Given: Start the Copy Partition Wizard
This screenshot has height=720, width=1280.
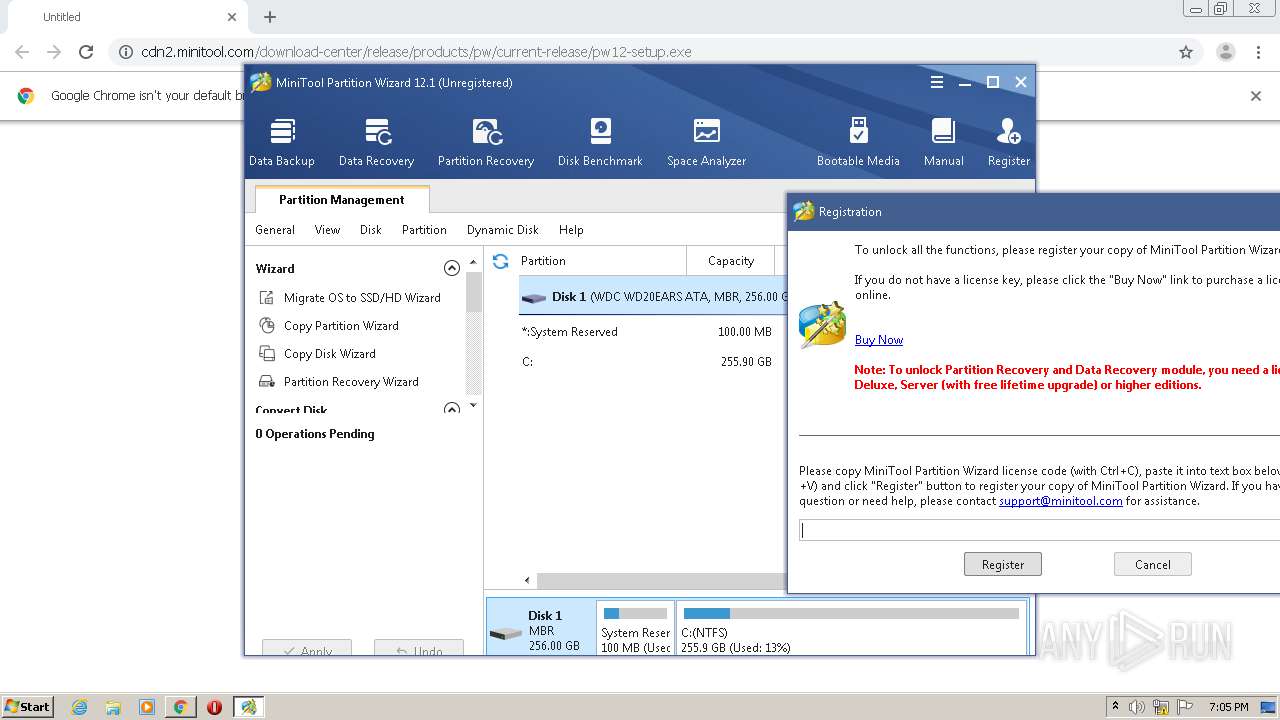Looking at the screenshot, I should click(329, 326).
